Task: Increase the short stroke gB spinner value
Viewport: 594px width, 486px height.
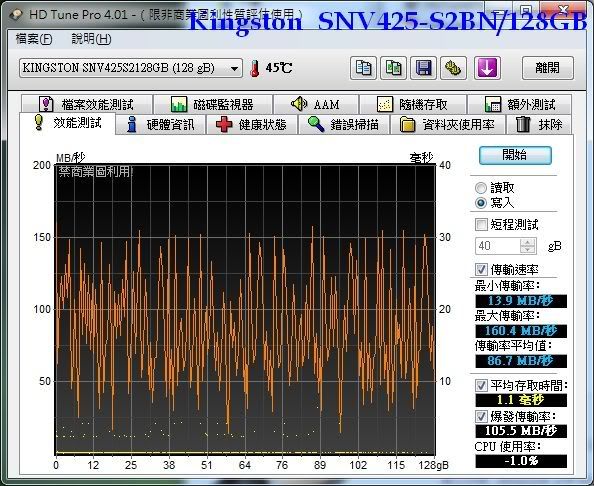Action: click(x=528, y=242)
